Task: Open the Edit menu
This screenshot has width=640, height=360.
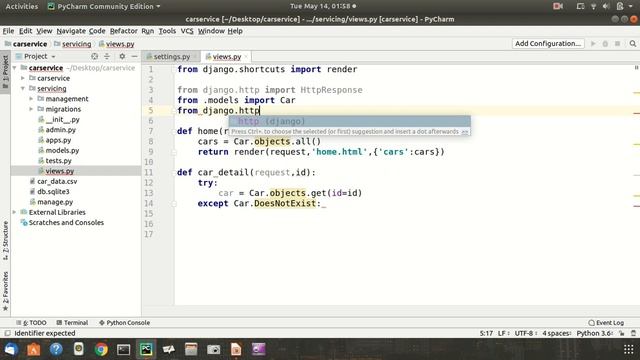Action: coord(25,31)
